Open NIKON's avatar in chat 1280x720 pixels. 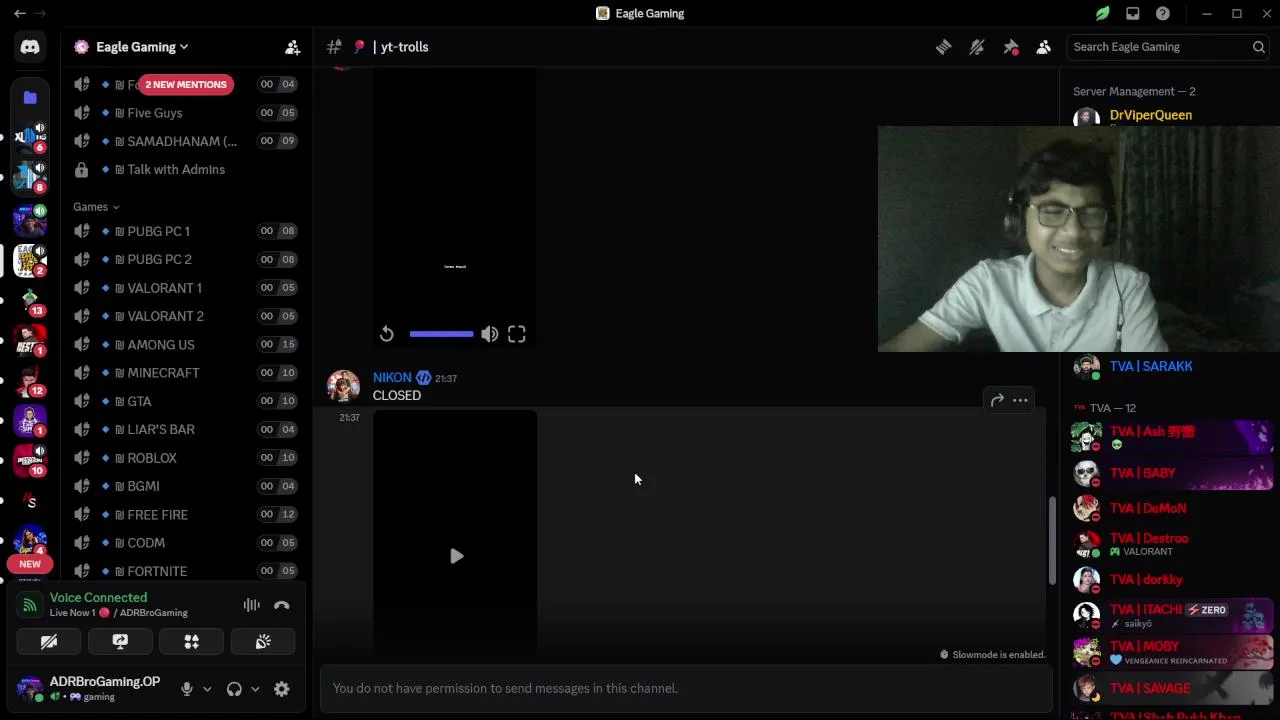click(343, 386)
